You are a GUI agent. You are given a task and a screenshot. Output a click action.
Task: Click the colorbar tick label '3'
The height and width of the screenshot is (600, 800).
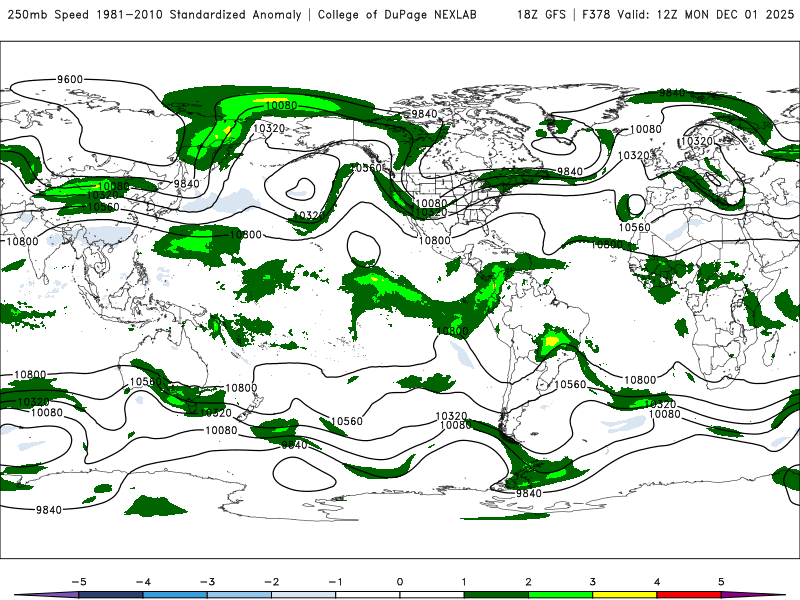(593, 582)
